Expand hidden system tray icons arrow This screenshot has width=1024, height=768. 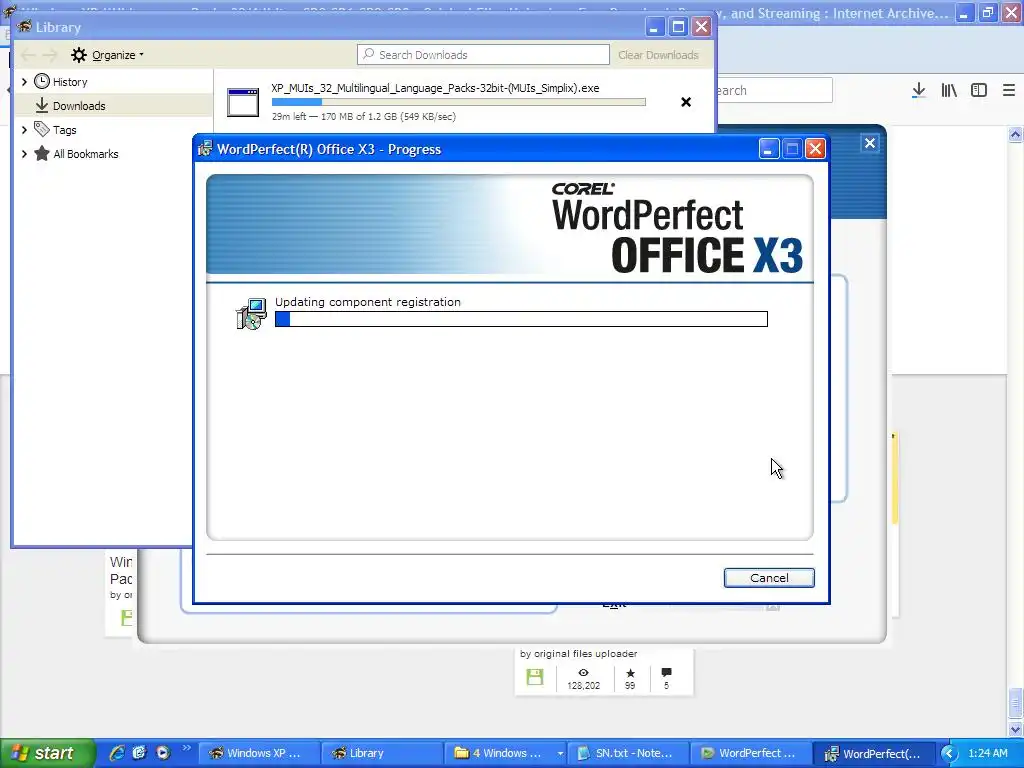[949, 753]
